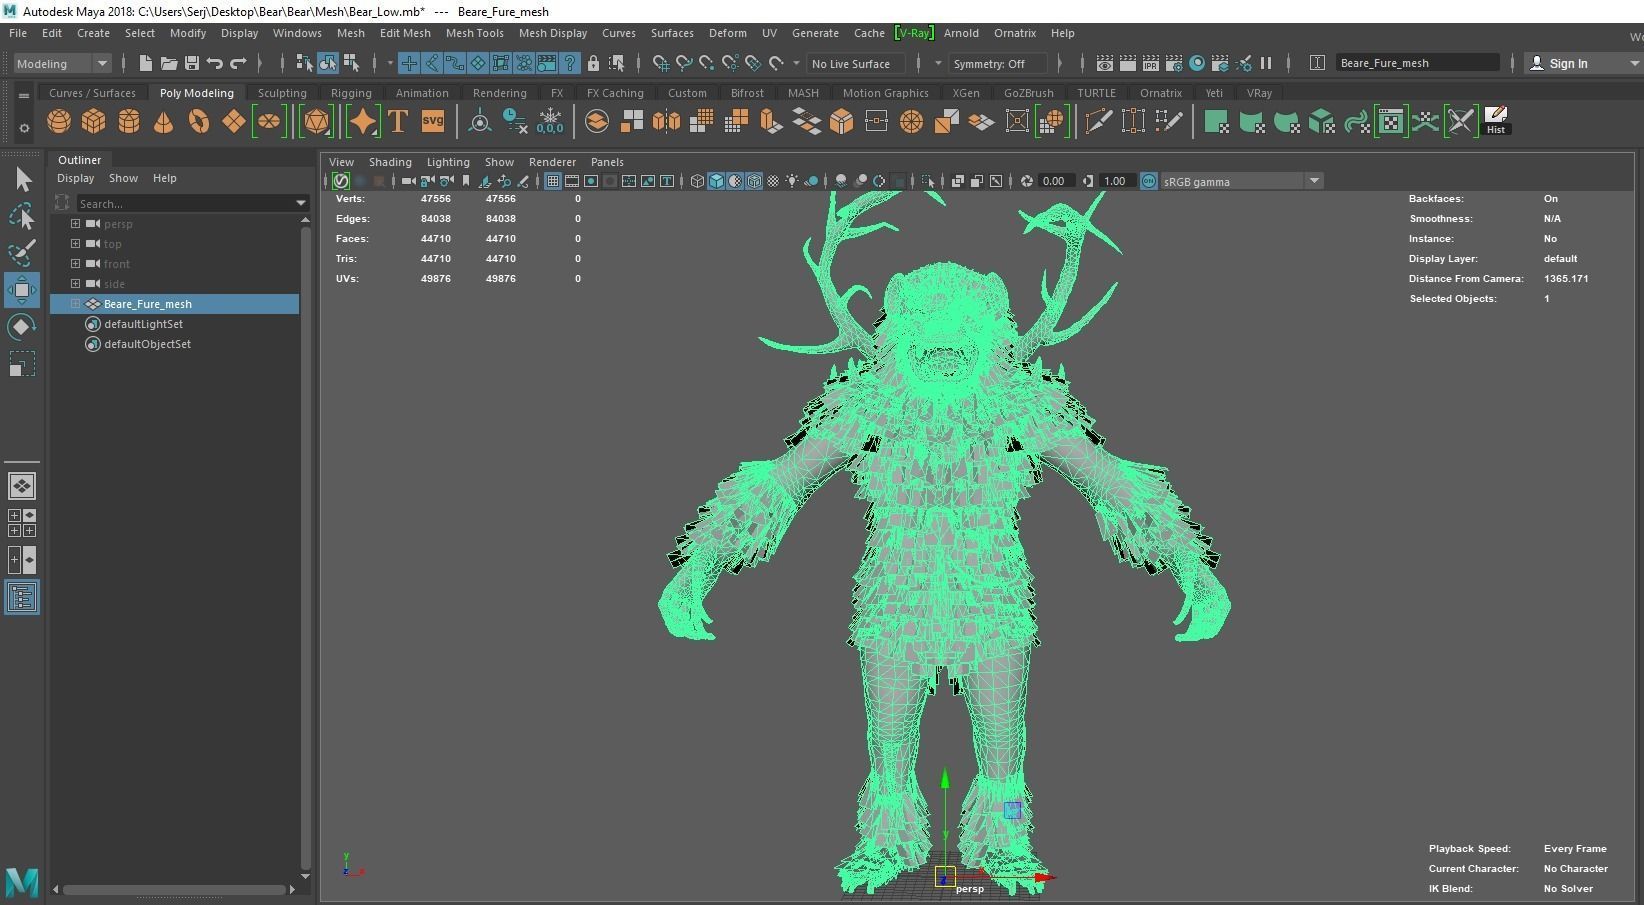Click the Beare_Fure_mesh name field in status line
Image resolution: width=1644 pixels, height=905 pixels.
coord(1418,63)
